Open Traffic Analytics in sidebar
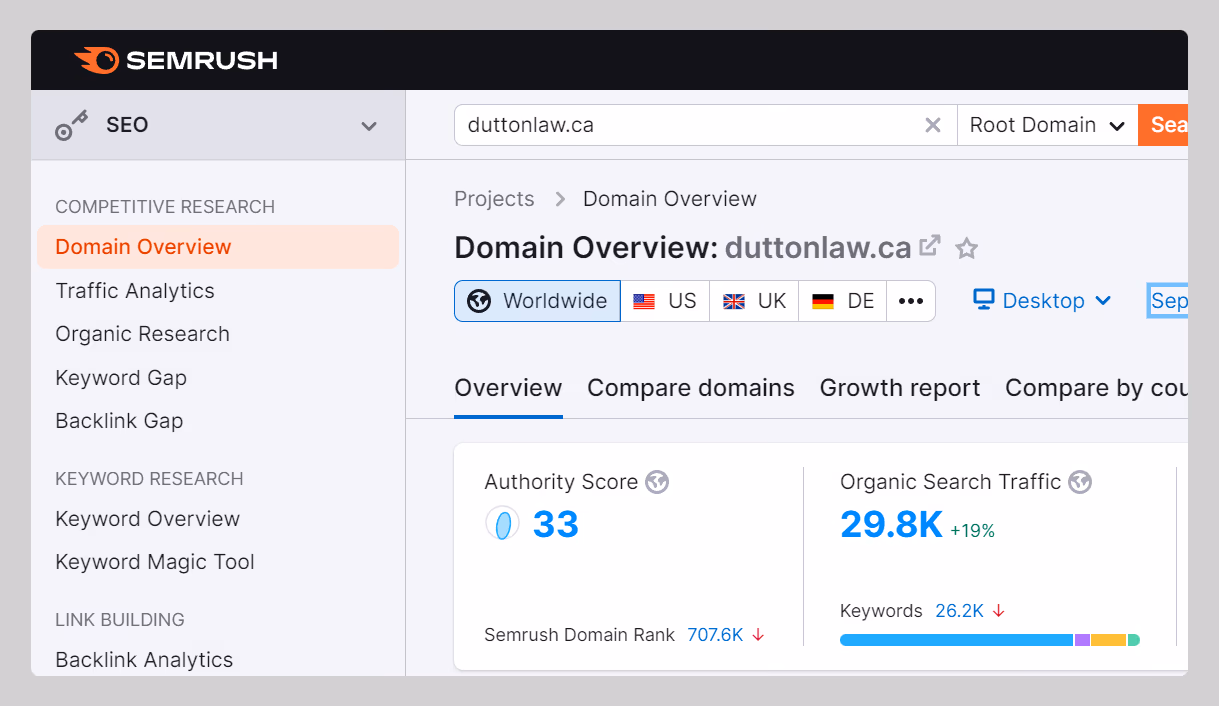Viewport: 1219px width, 706px height. (x=135, y=291)
